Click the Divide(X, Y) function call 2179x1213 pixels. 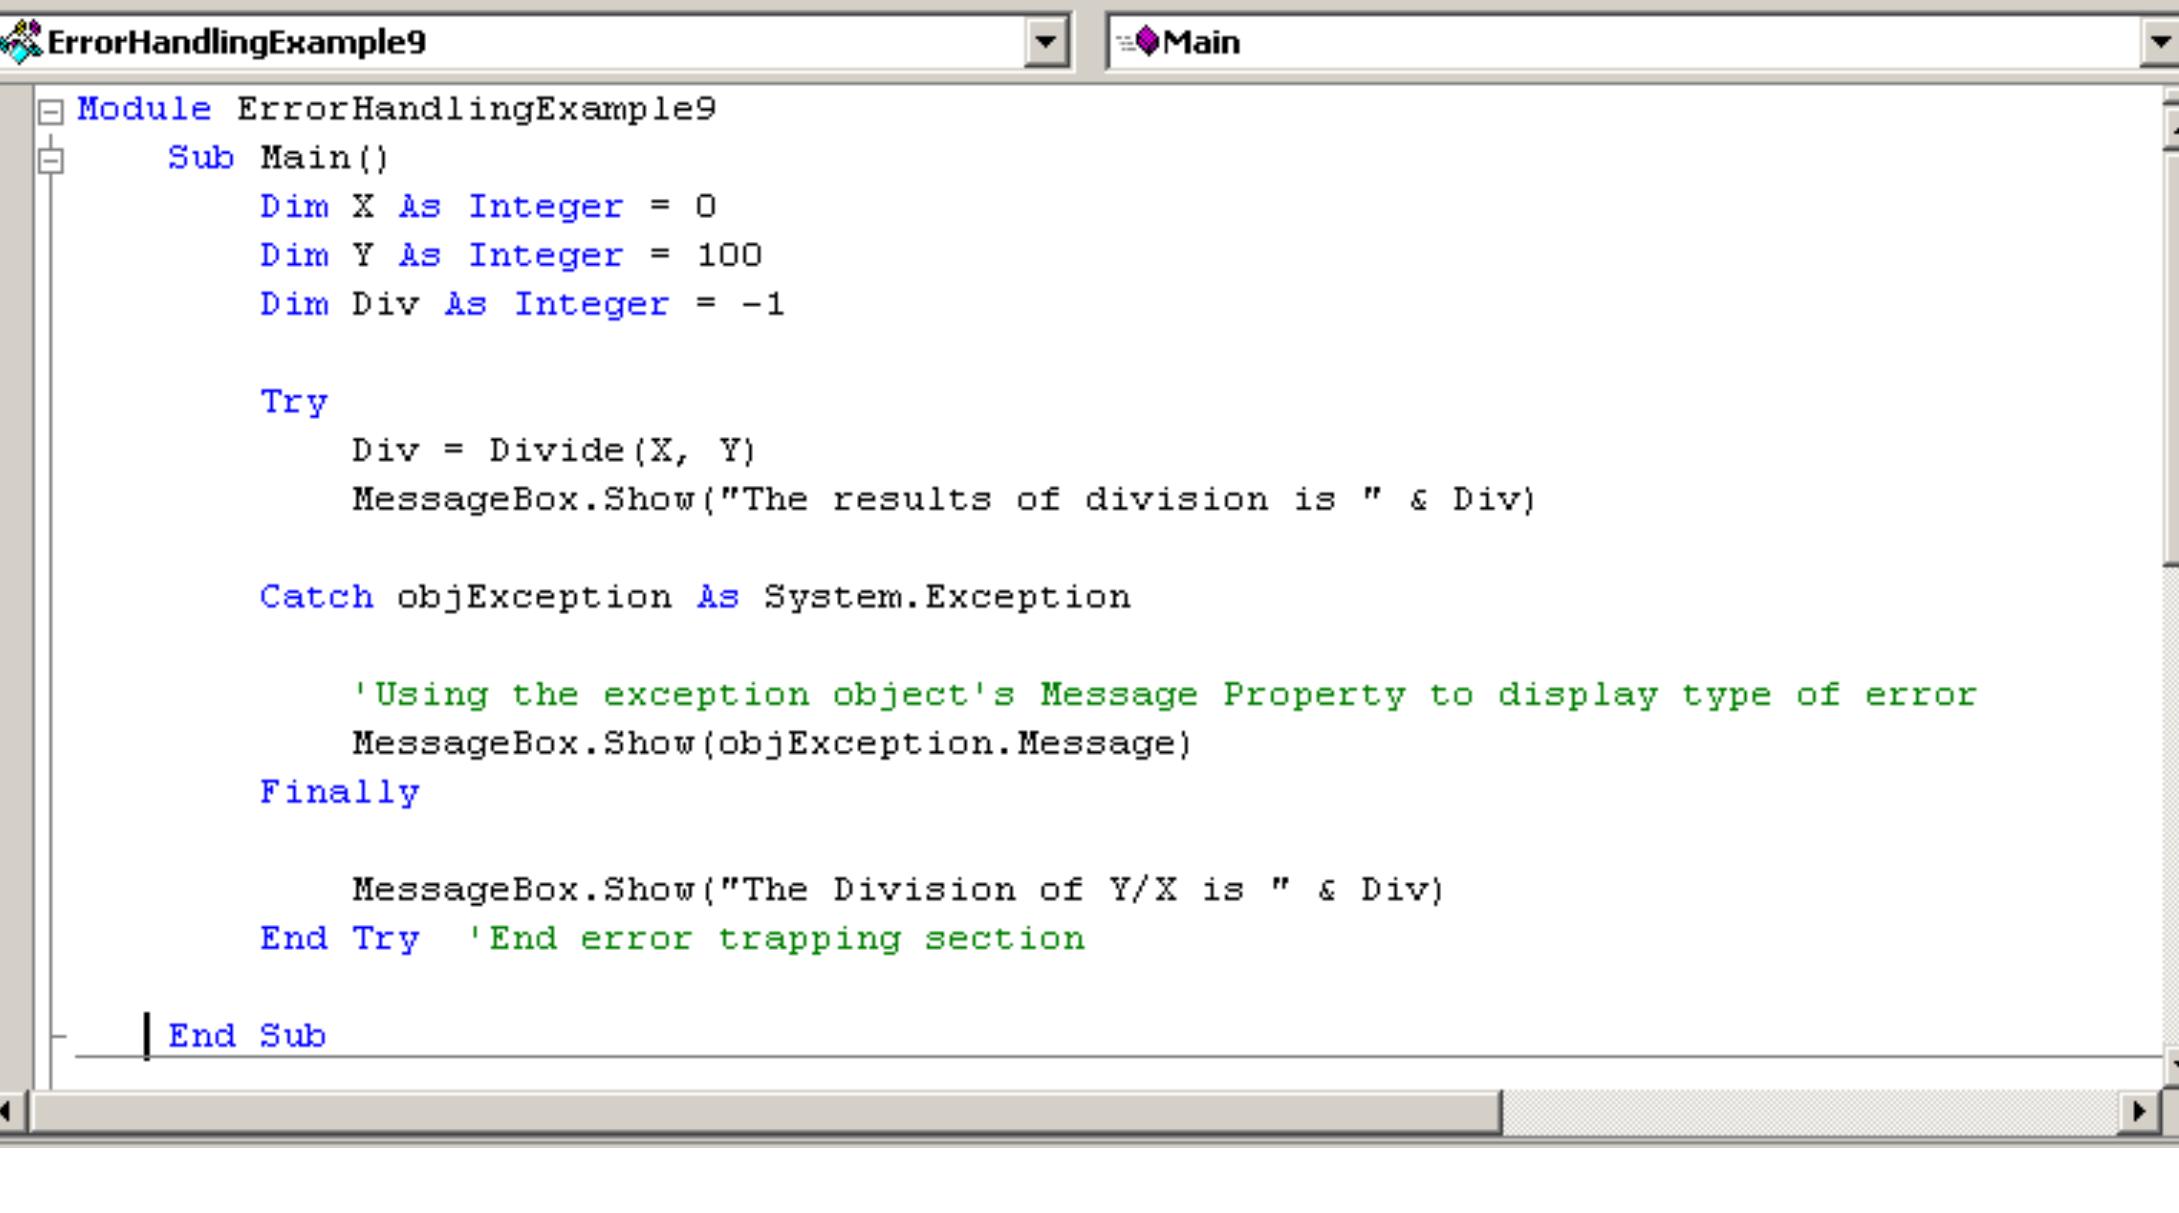click(622, 451)
